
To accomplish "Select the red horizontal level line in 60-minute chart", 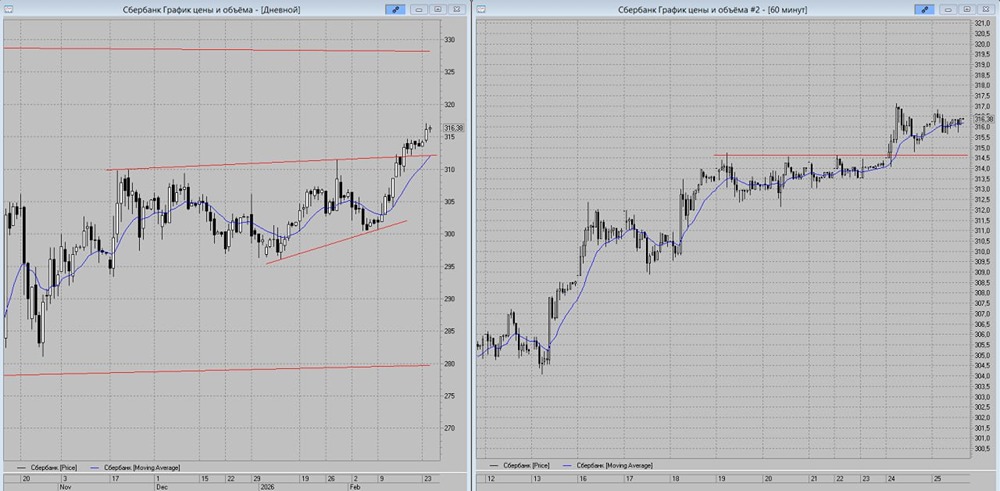I will pos(800,155).
